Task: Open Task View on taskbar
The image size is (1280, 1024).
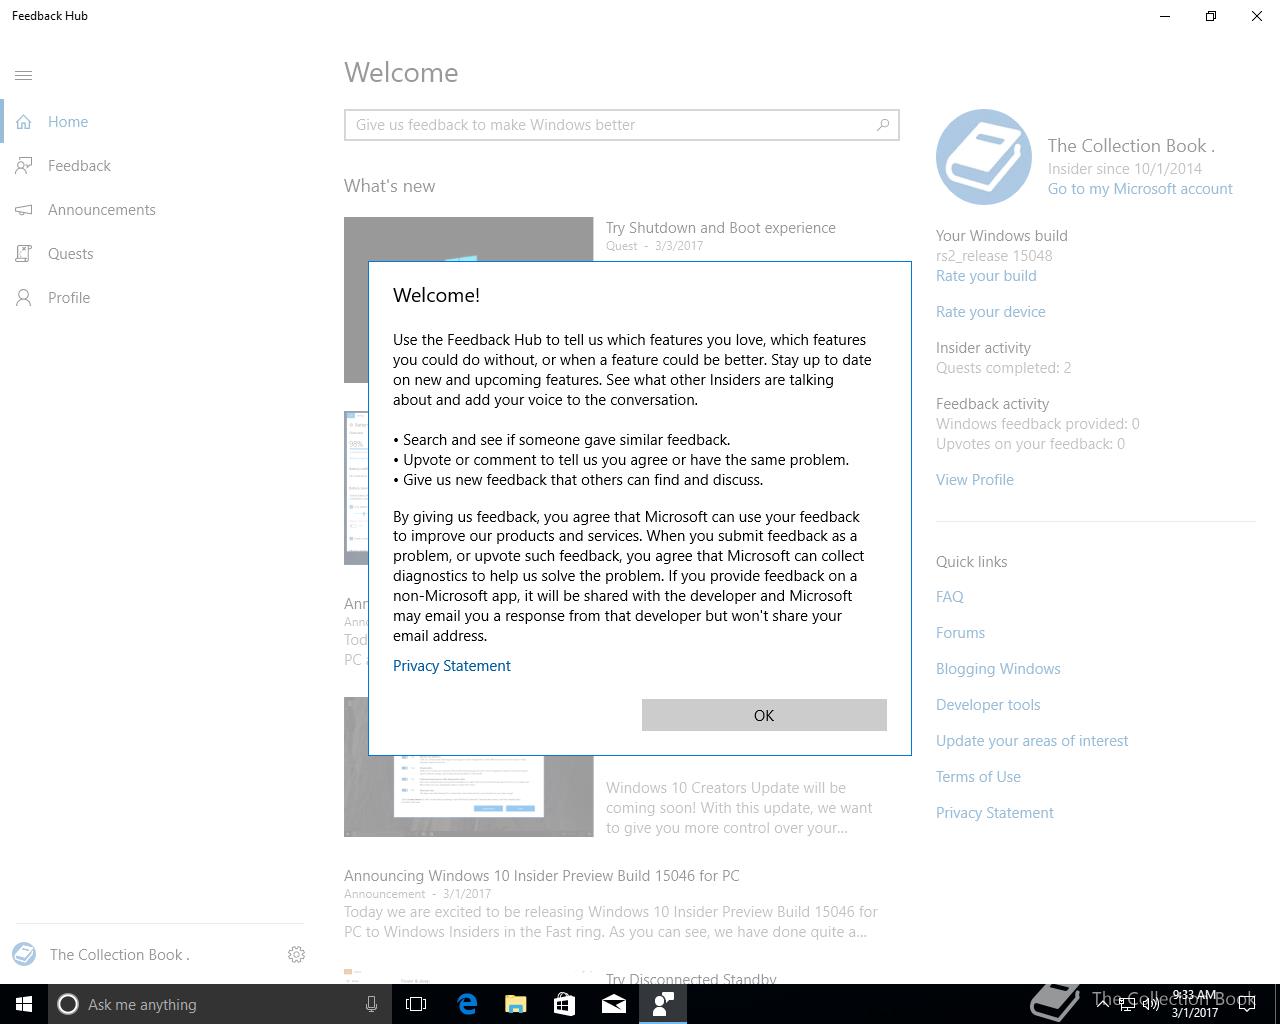Action: pos(416,1004)
